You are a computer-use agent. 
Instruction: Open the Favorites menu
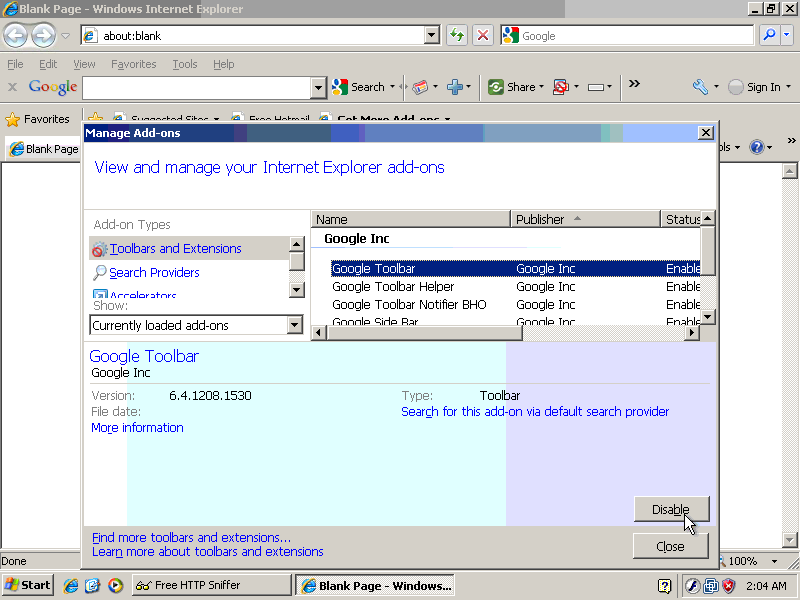pyautogui.click(x=134, y=64)
